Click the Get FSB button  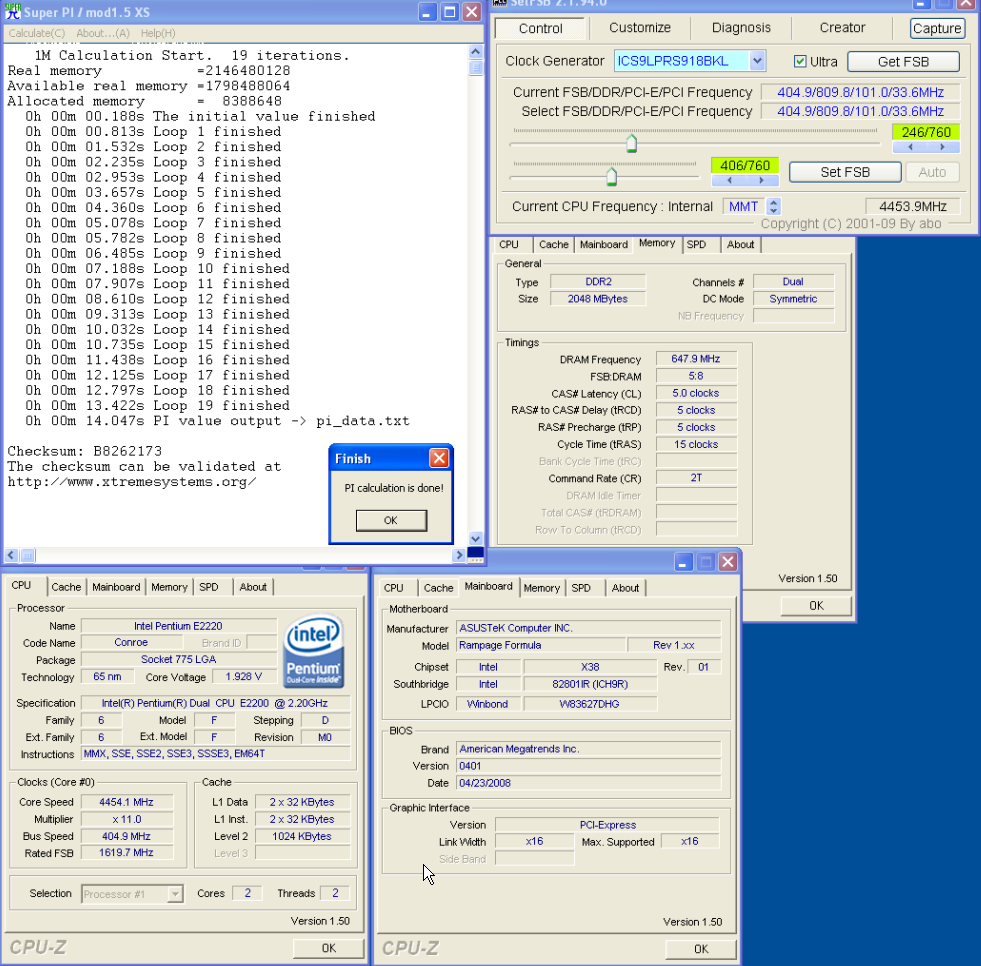point(903,61)
